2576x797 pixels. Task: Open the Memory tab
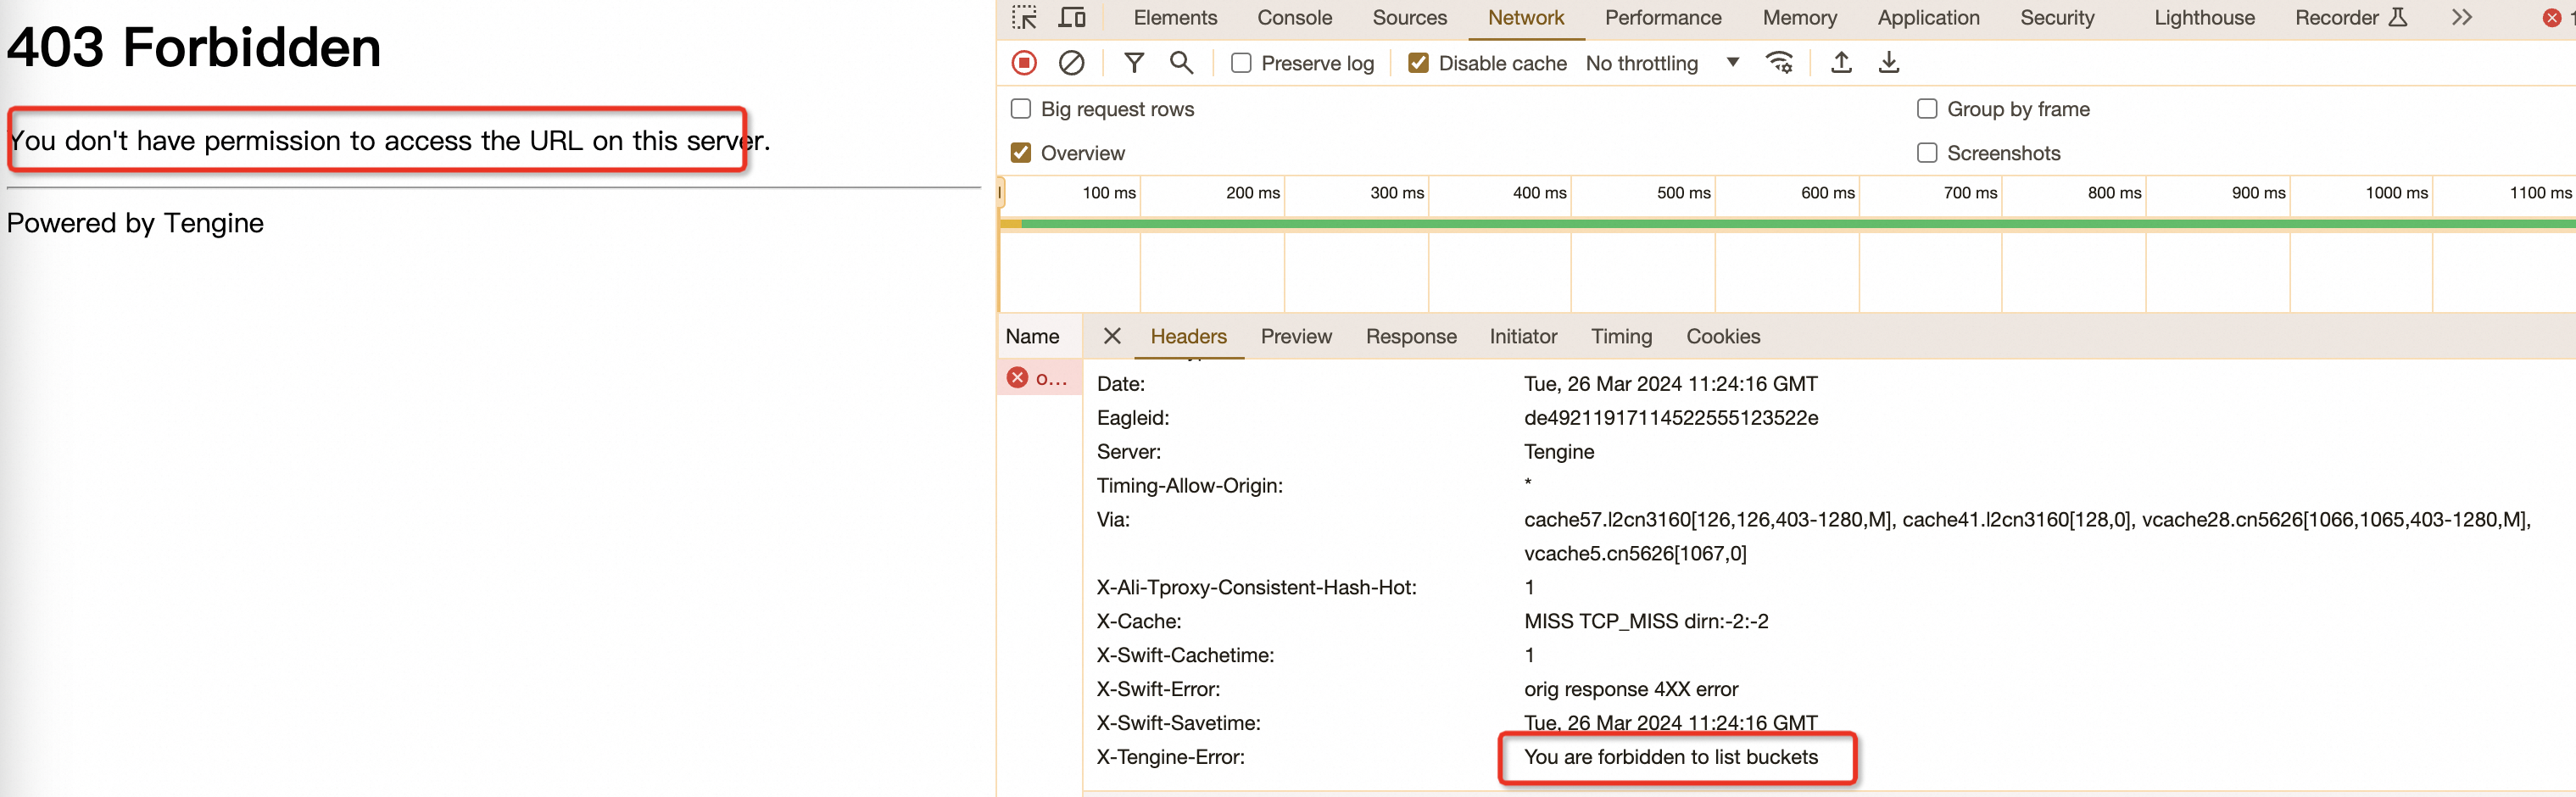[1800, 18]
